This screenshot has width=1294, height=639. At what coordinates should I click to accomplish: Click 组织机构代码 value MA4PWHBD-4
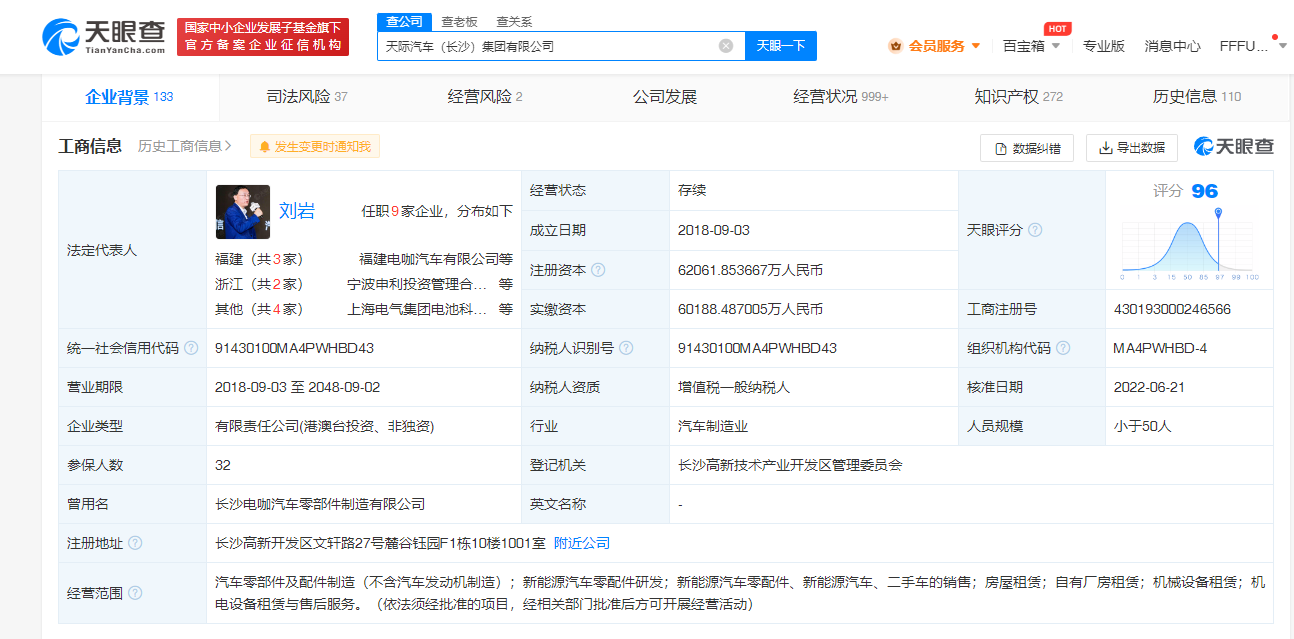pyautogui.click(x=1160, y=348)
